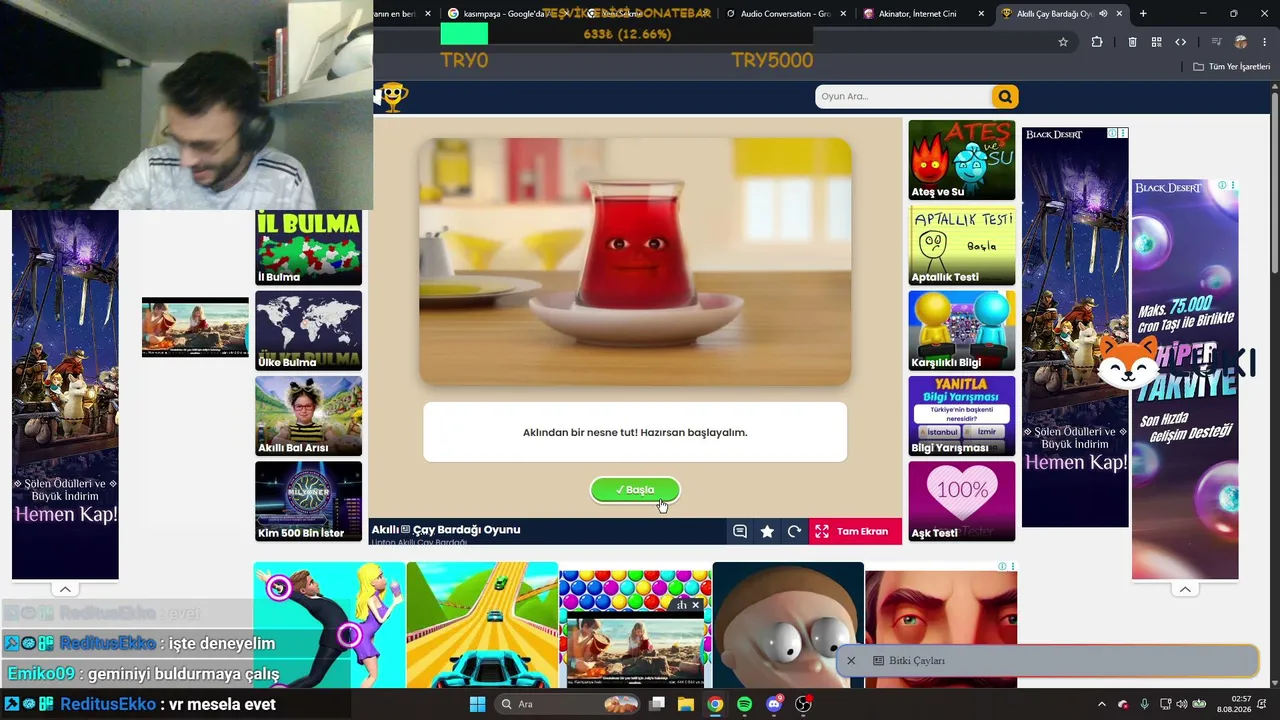1280x720 pixels.
Task: Open the Aşk Testi game thumbnail
Action: coord(962,501)
